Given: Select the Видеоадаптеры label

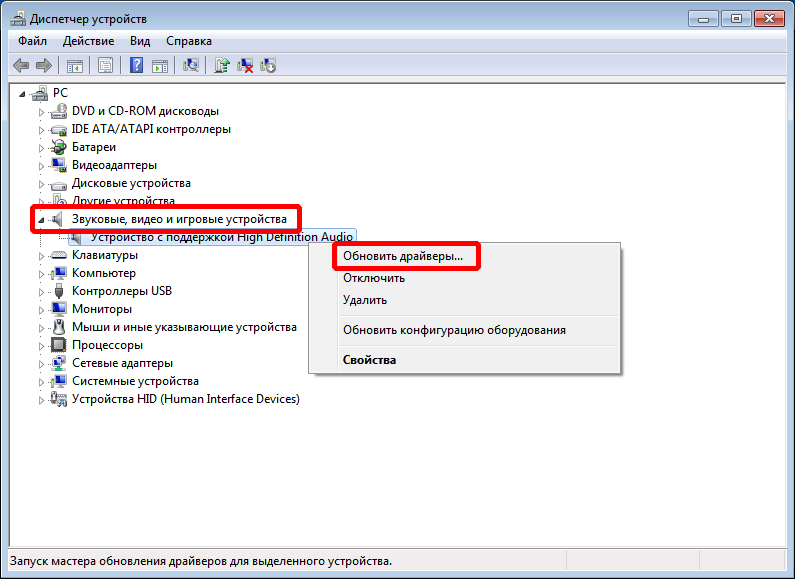Looking at the screenshot, I should pyautogui.click(x=114, y=165).
